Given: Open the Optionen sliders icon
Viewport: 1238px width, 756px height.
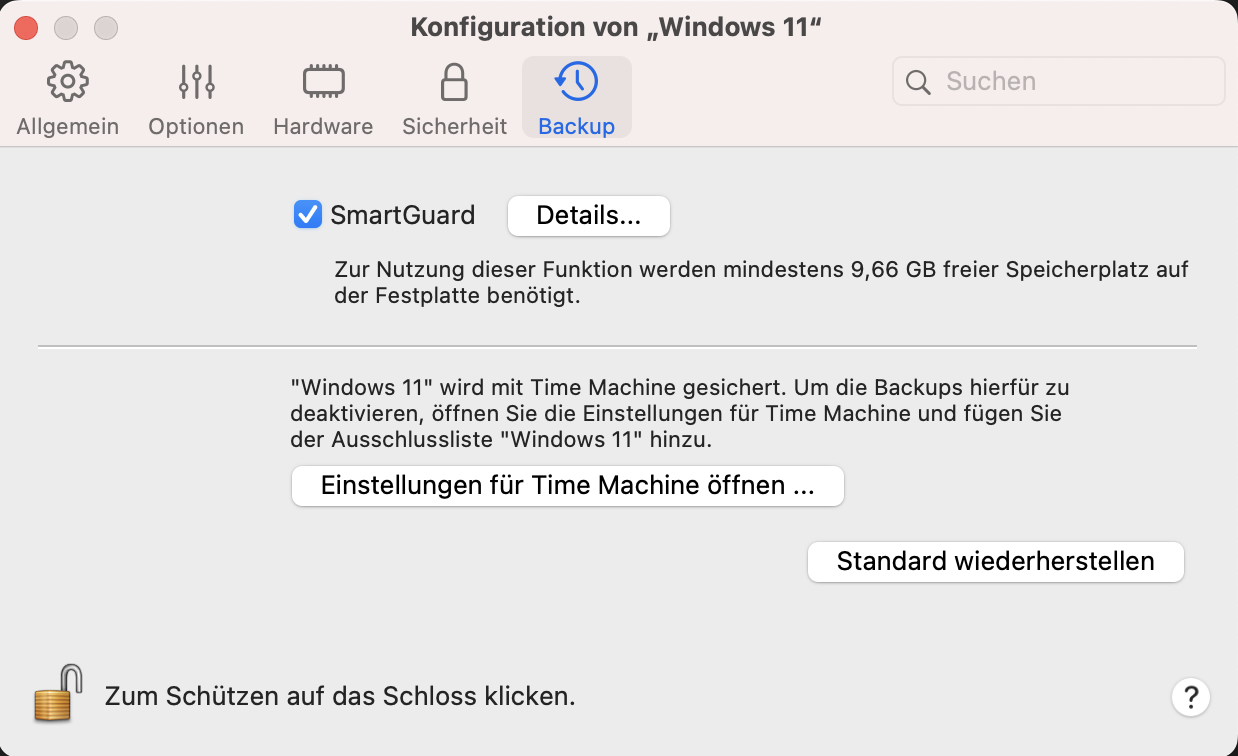Looking at the screenshot, I should pos(196,82).
